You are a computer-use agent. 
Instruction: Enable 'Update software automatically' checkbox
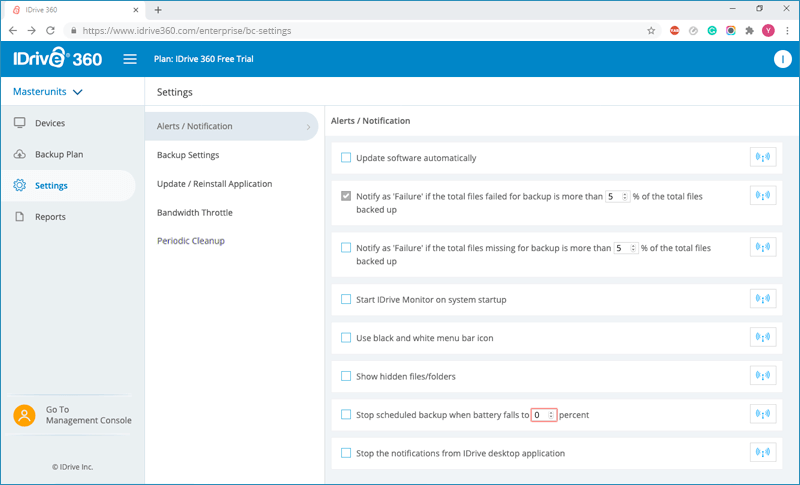point(346,157)
